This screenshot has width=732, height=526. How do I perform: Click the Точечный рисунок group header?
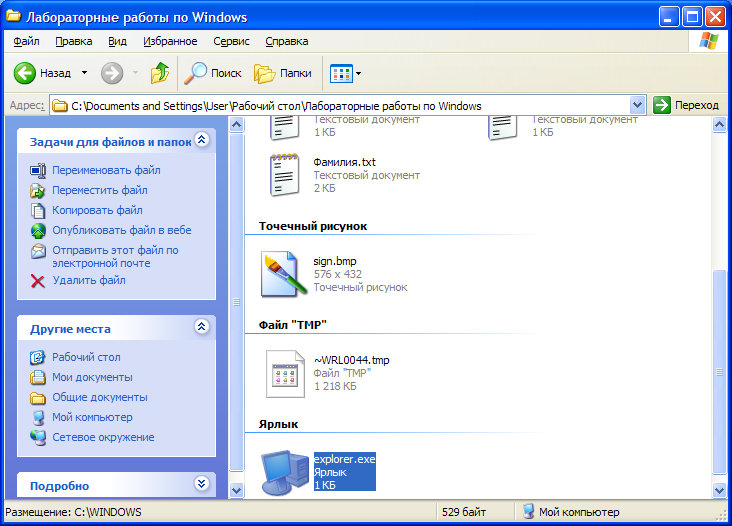313,226
